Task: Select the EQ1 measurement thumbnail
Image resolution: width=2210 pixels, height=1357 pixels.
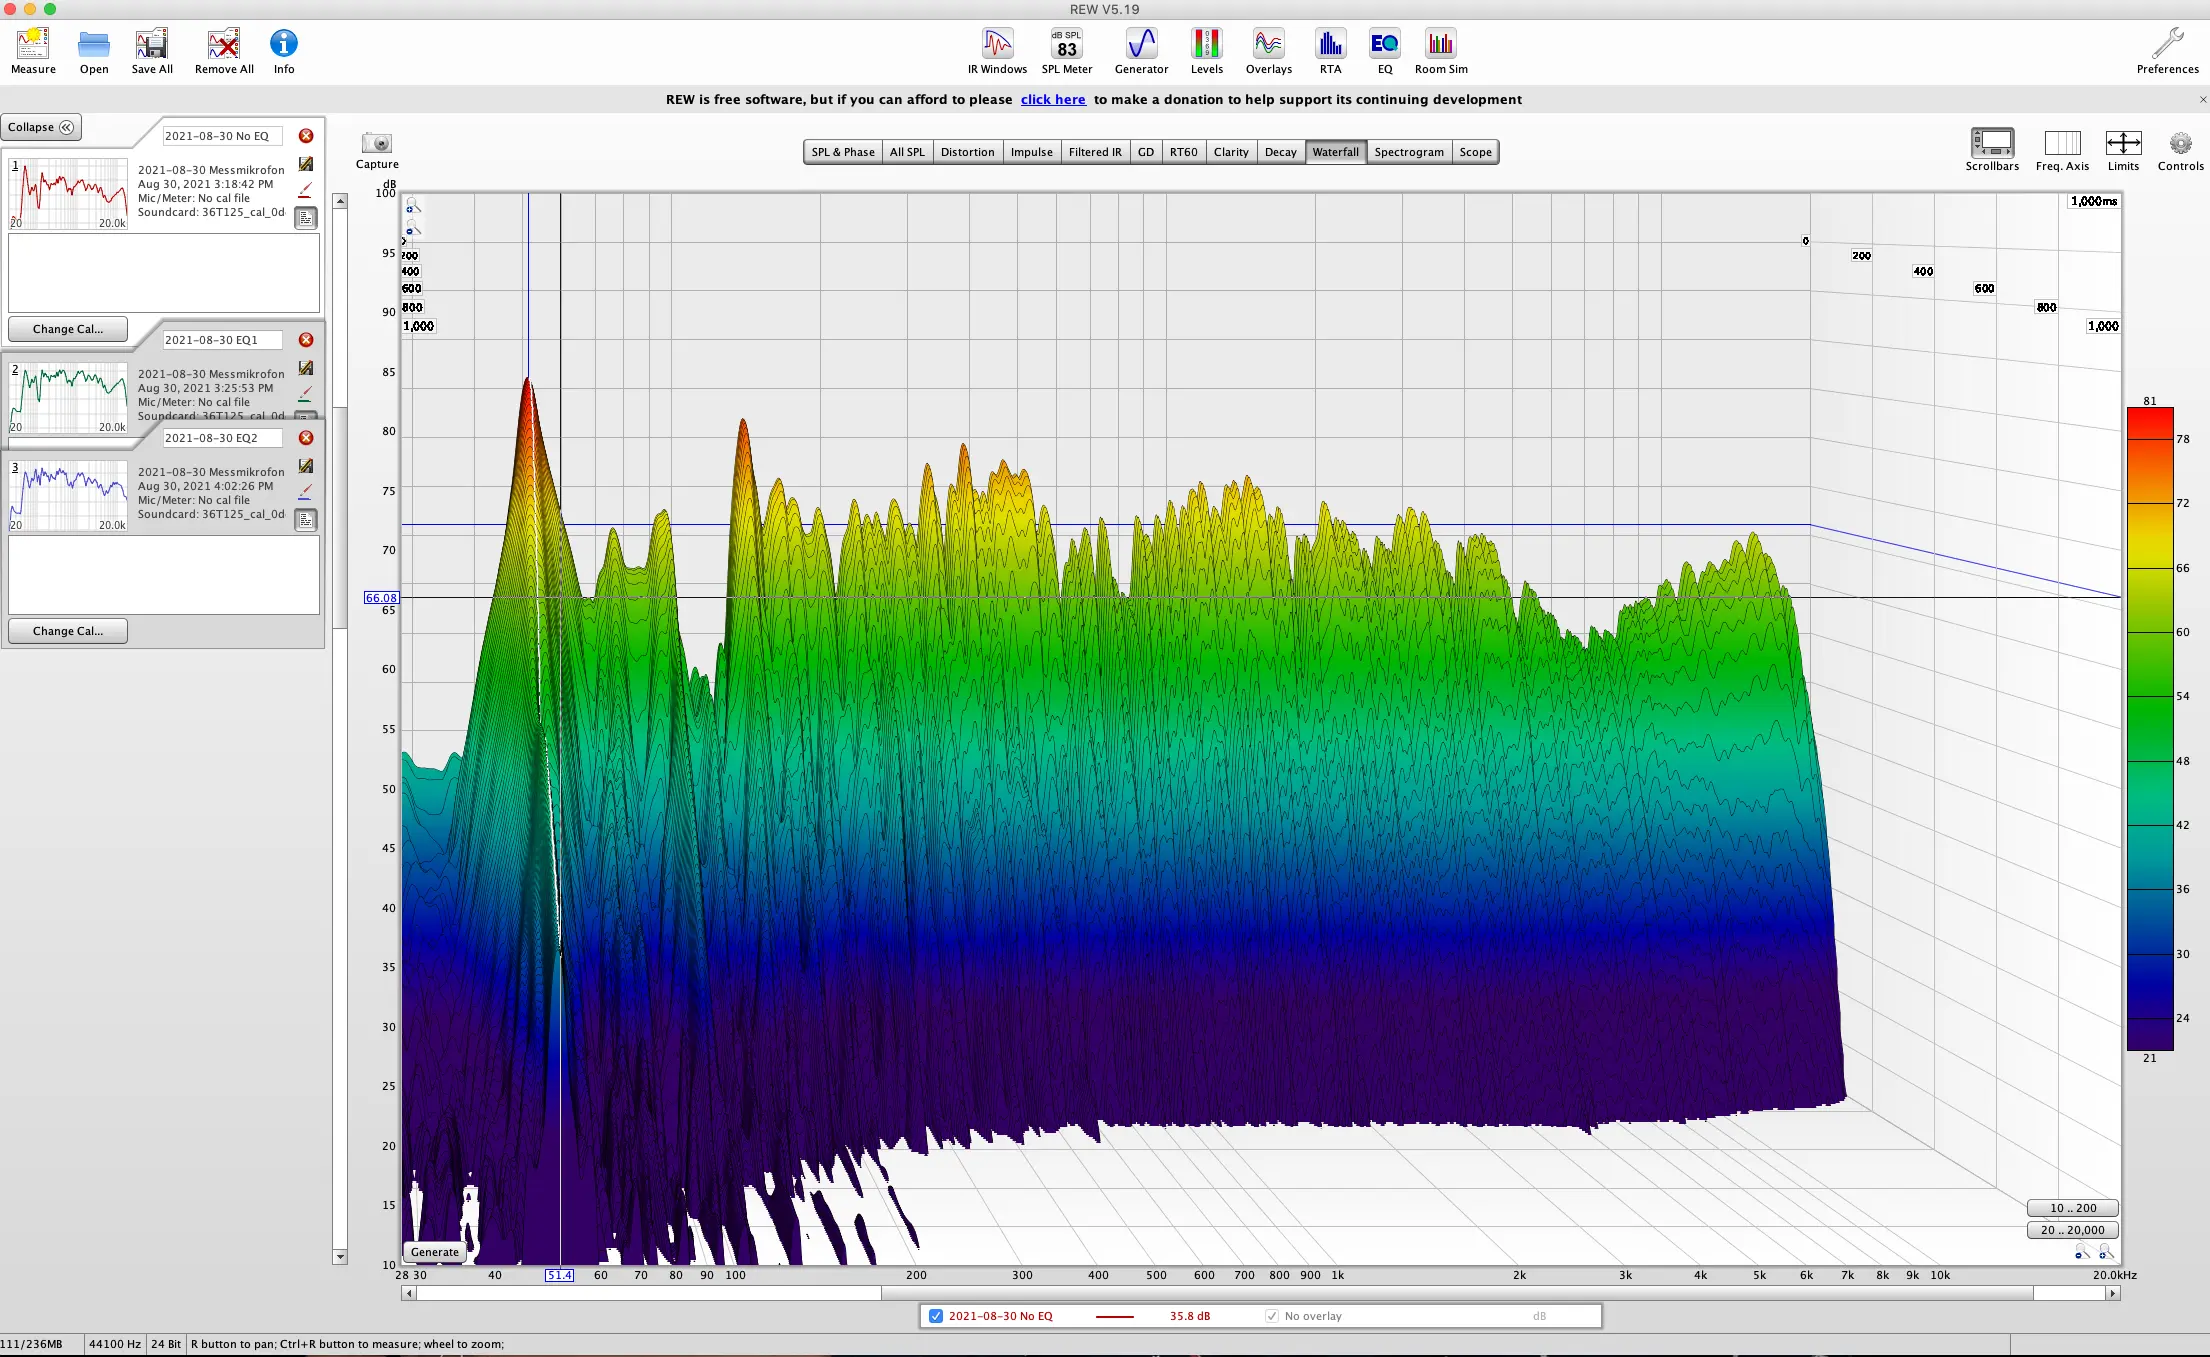Action: [x=69, y=397]
